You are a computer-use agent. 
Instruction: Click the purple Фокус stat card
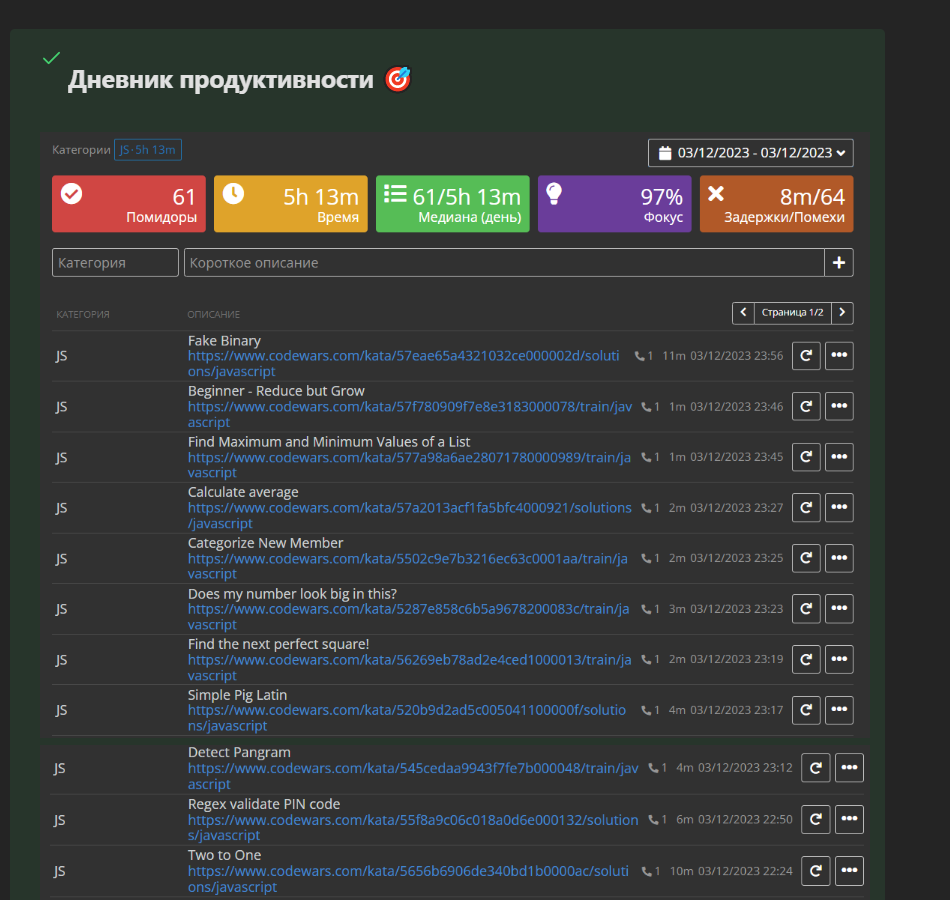(x=614, y=204)
